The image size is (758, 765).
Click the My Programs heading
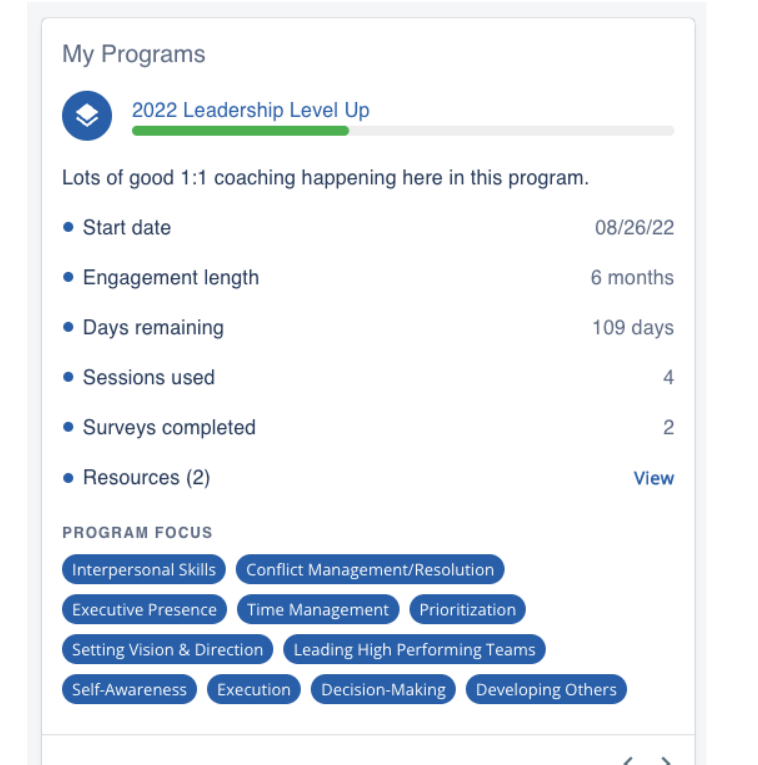click(134, 54)
